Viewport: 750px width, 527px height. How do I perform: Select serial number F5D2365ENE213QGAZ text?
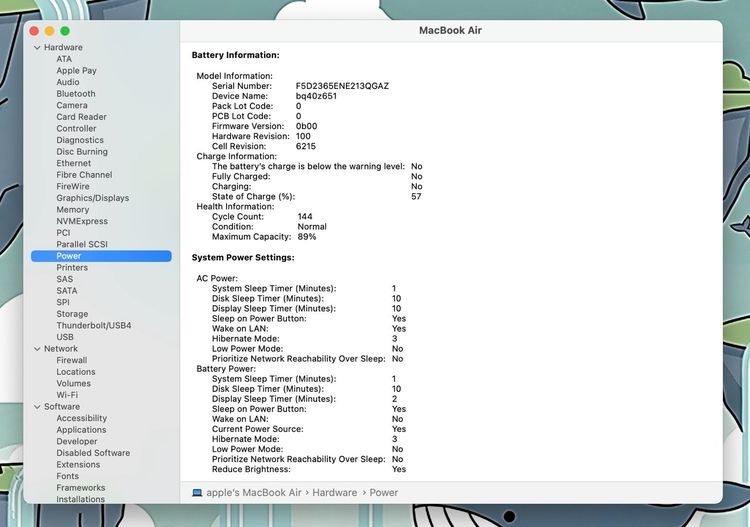pos(342,86)
